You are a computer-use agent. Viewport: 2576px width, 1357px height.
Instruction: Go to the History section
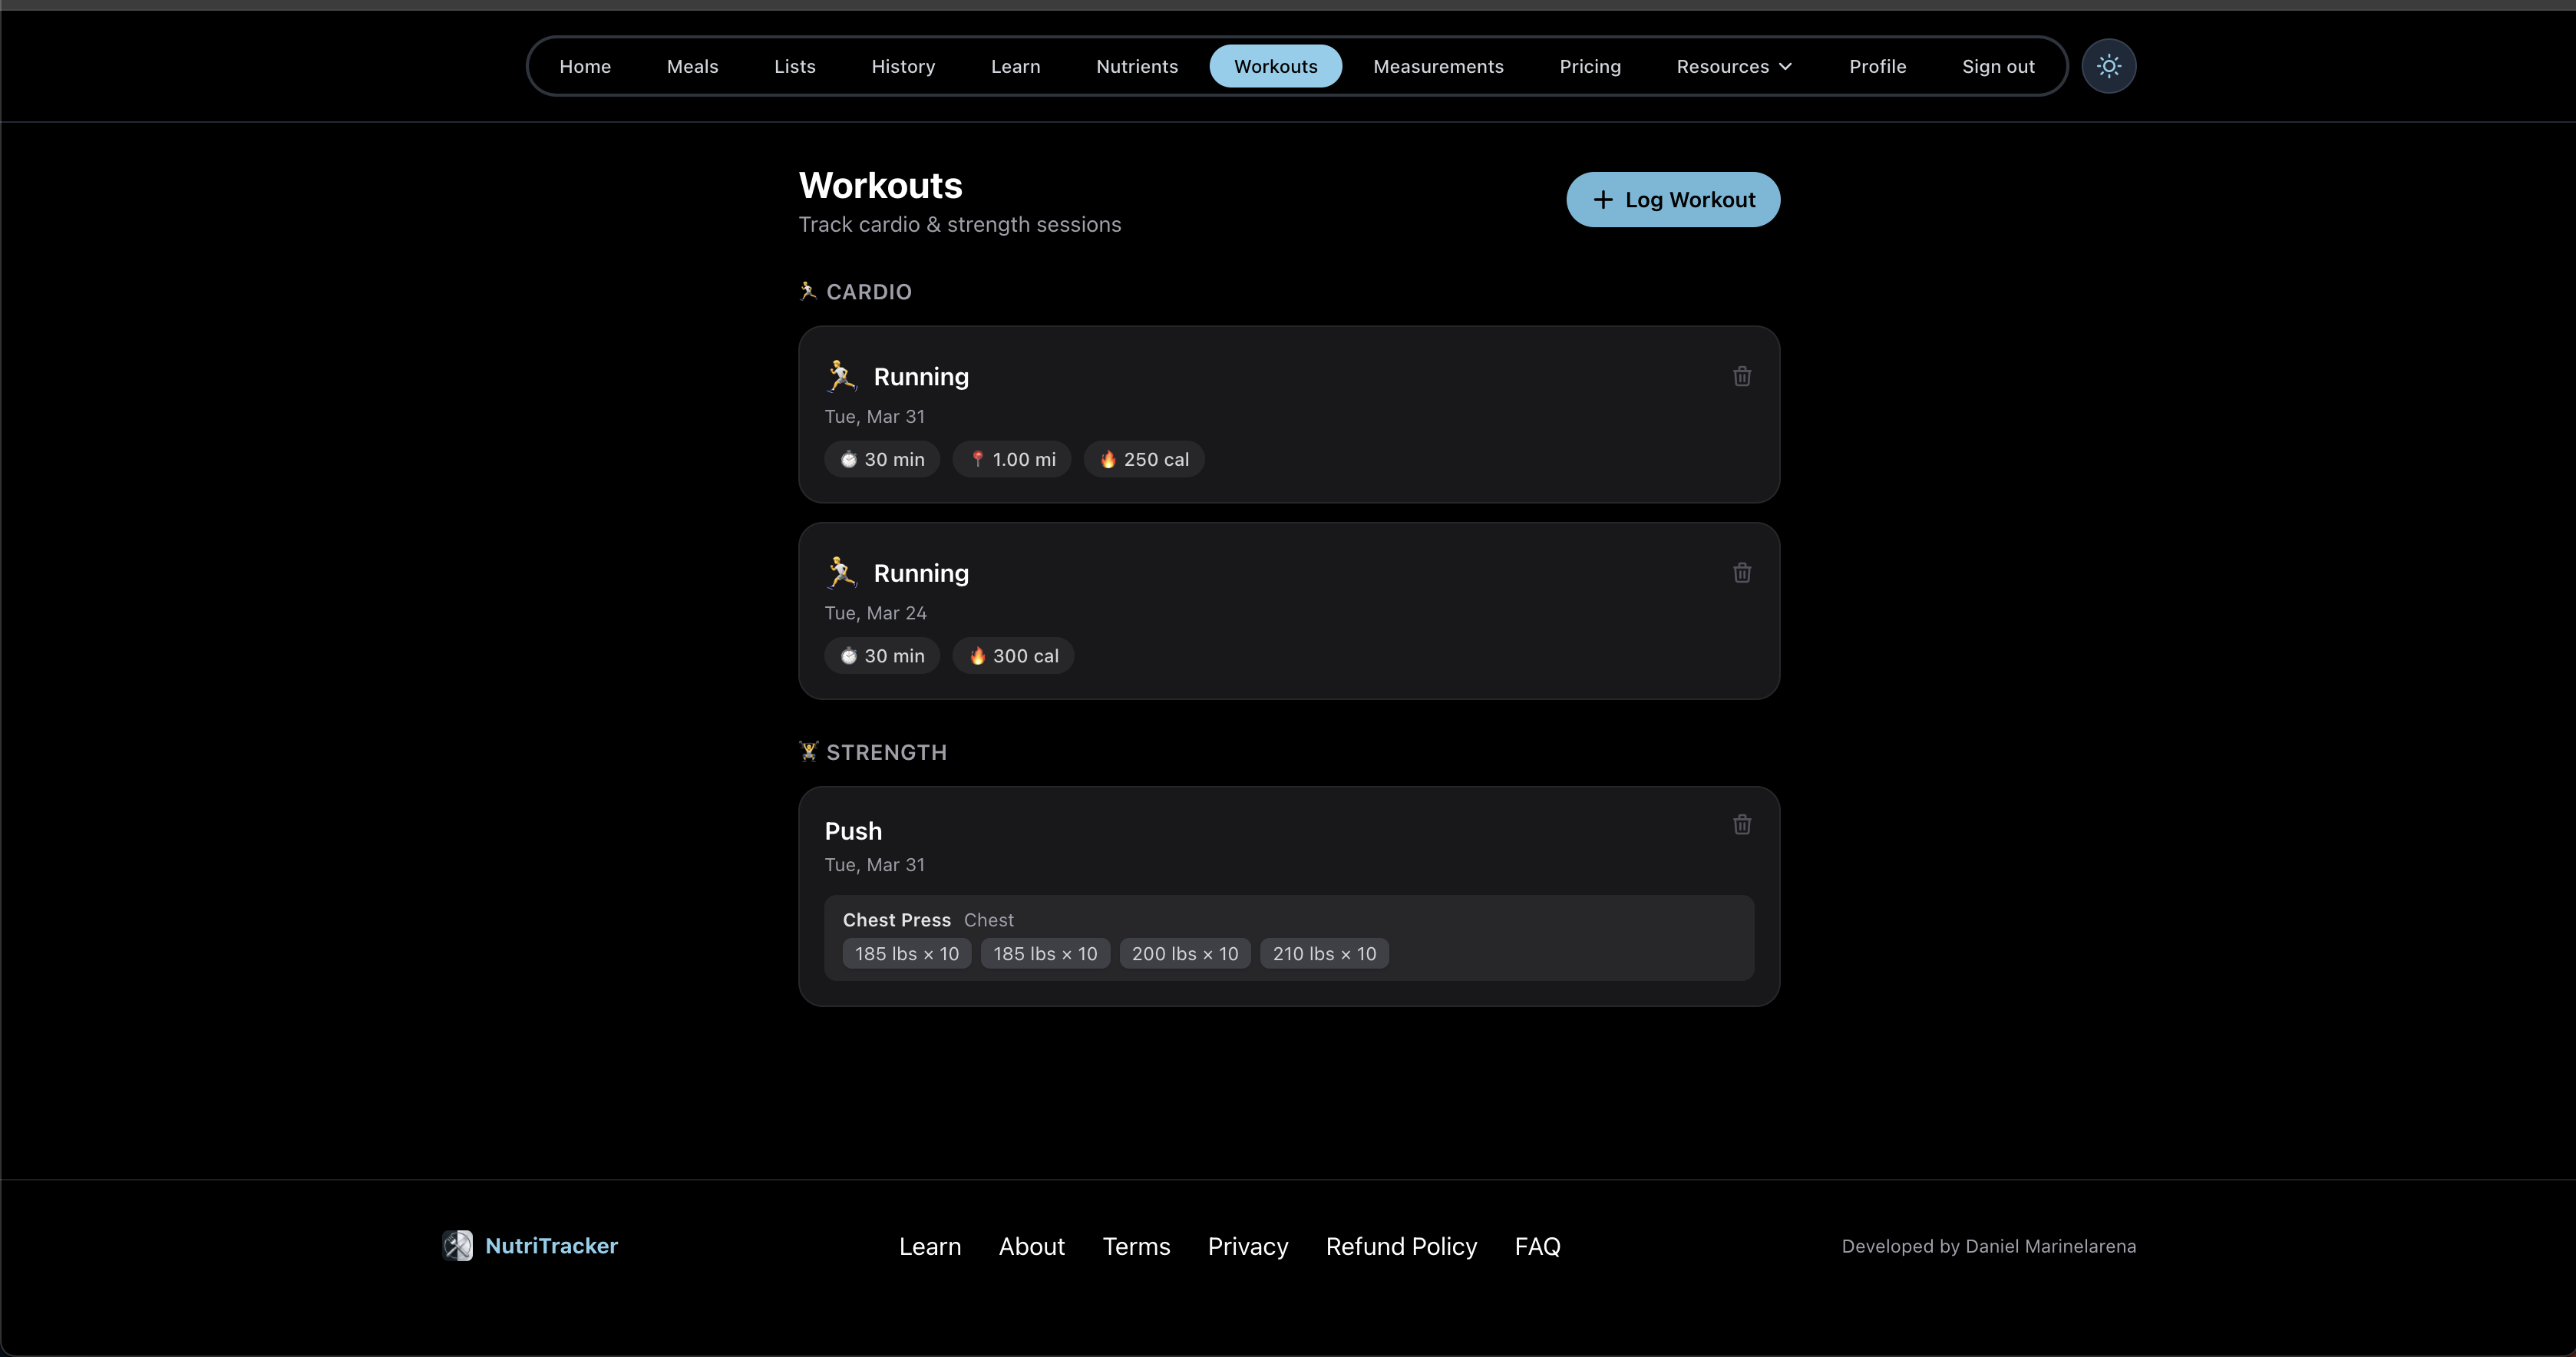(903, 66)
